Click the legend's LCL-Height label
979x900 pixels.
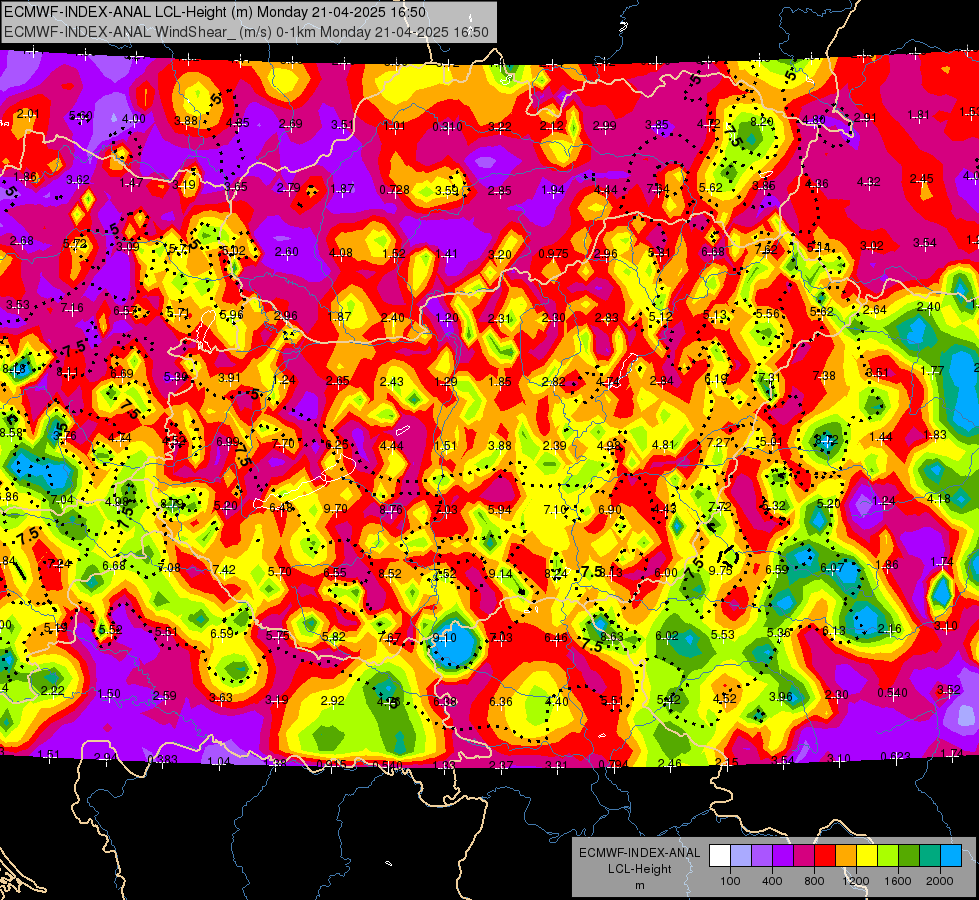coord(639,869)
